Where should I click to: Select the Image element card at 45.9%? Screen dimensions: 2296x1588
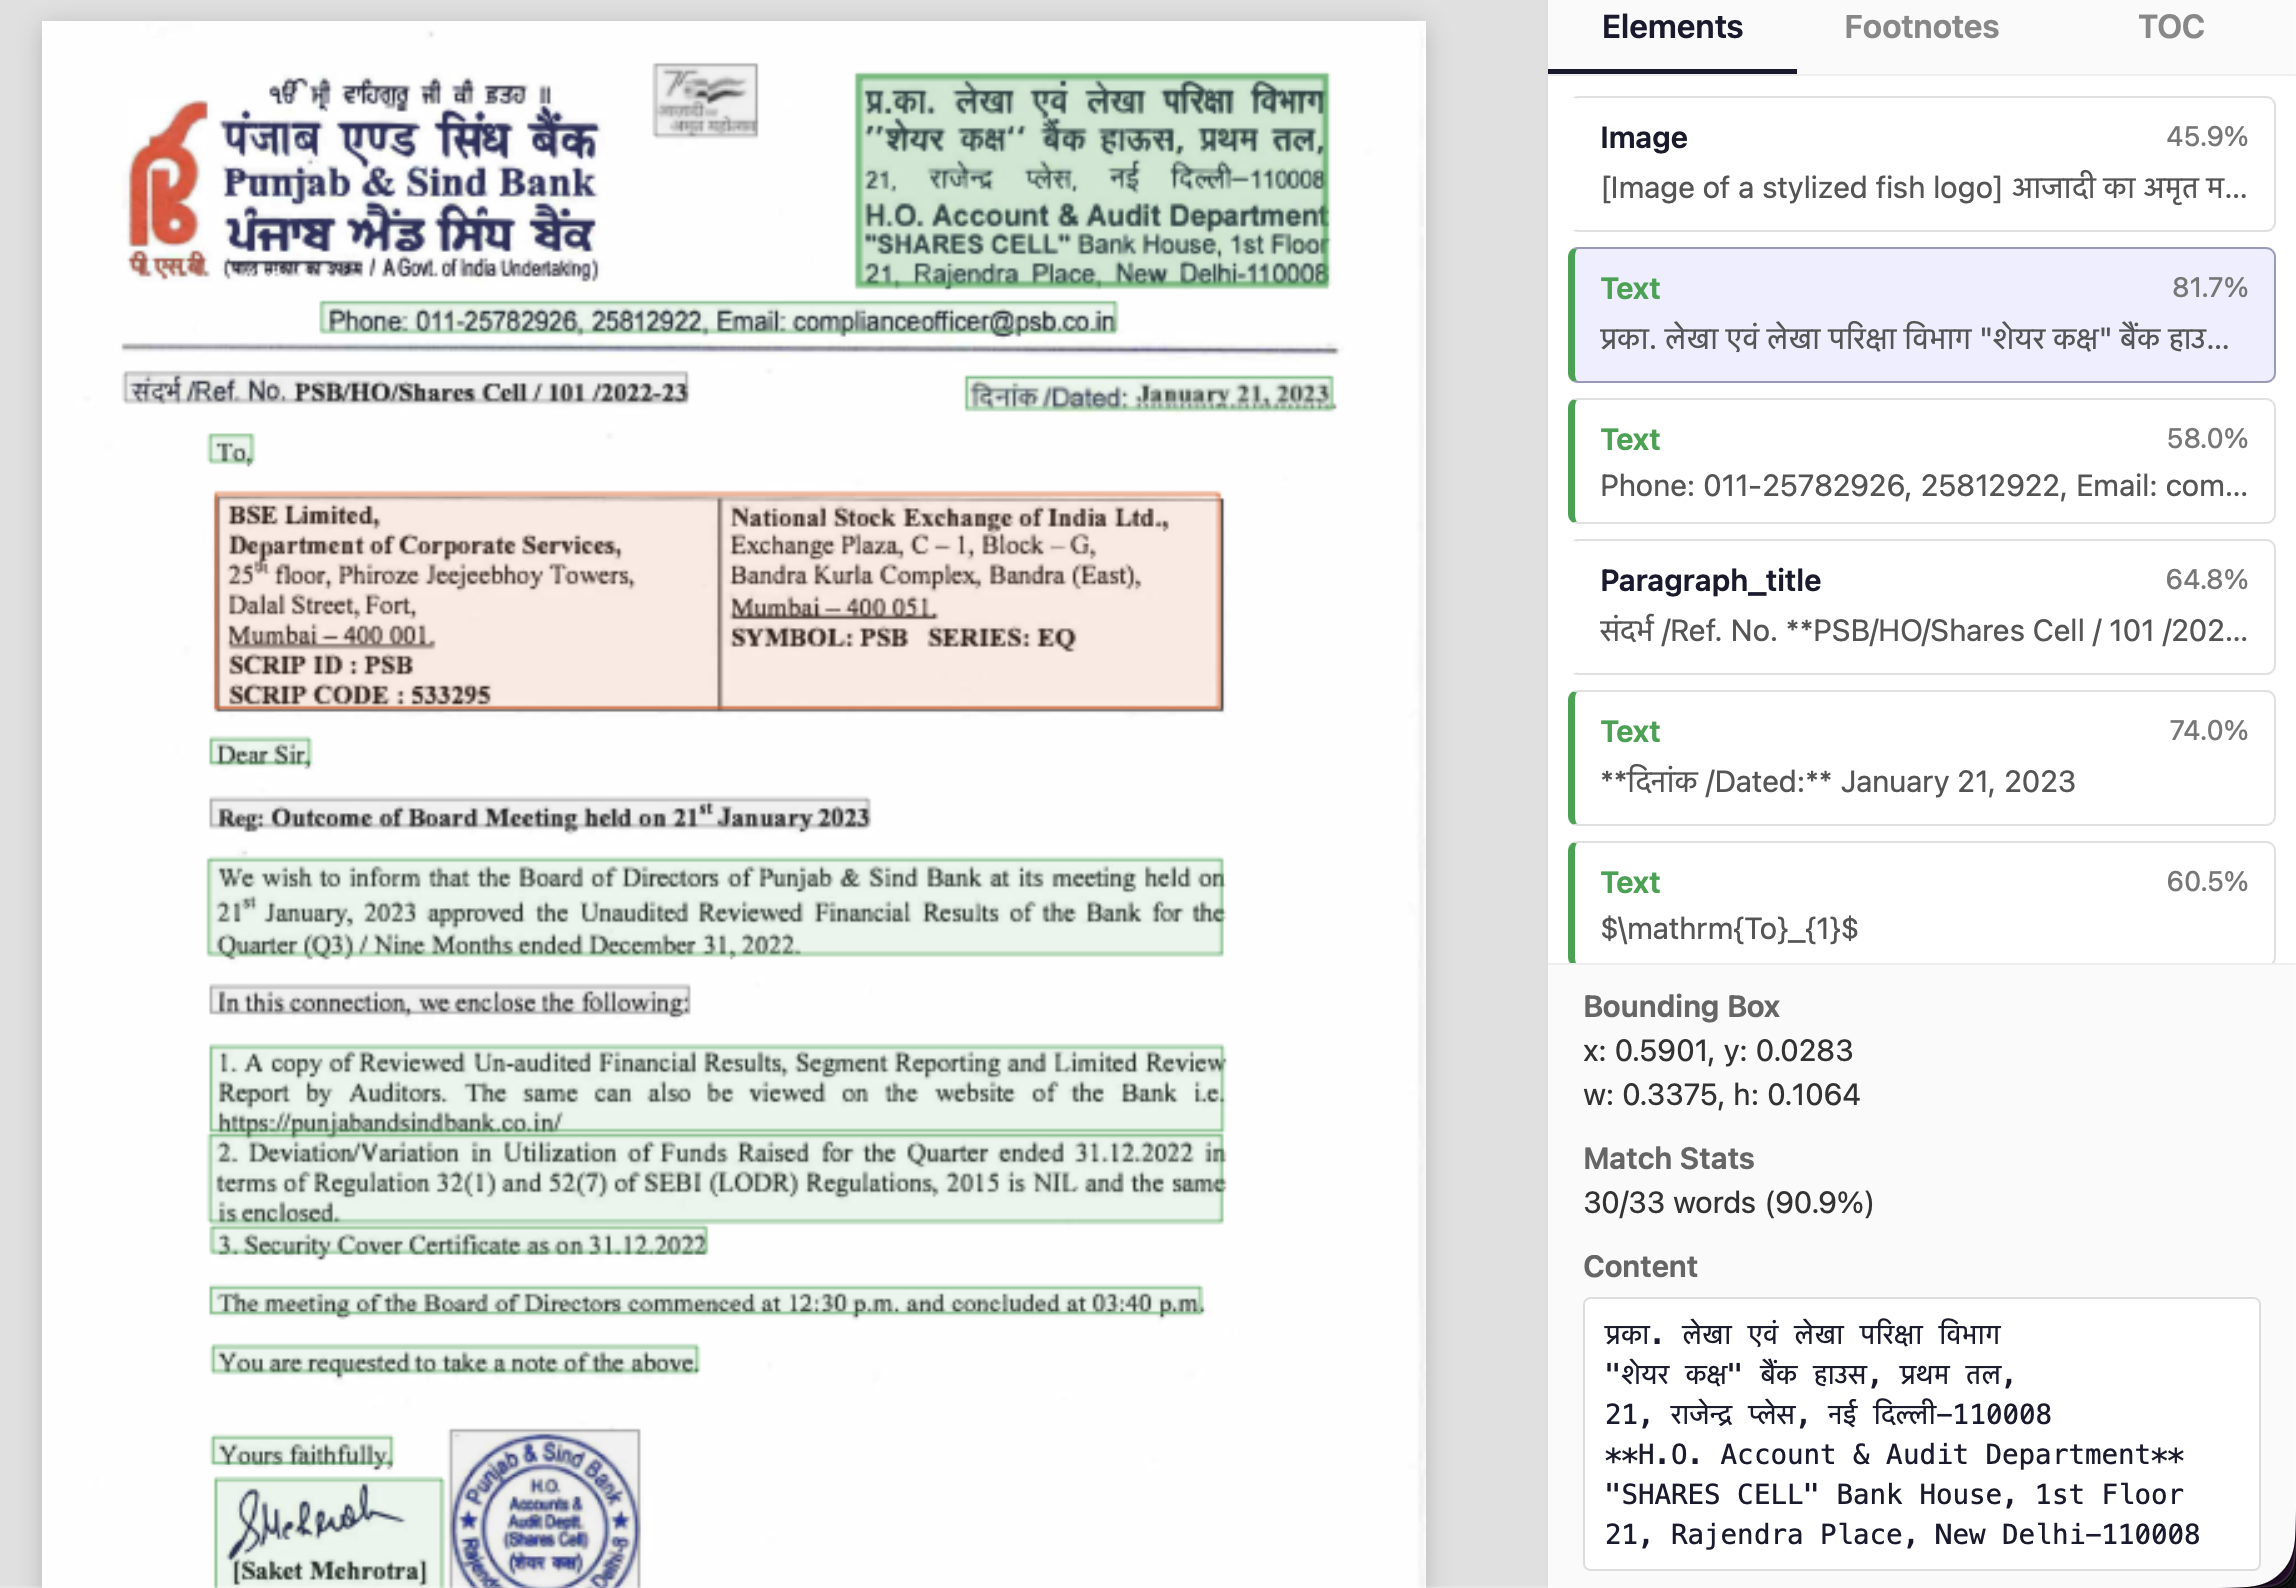click(x=1922, y=162)
